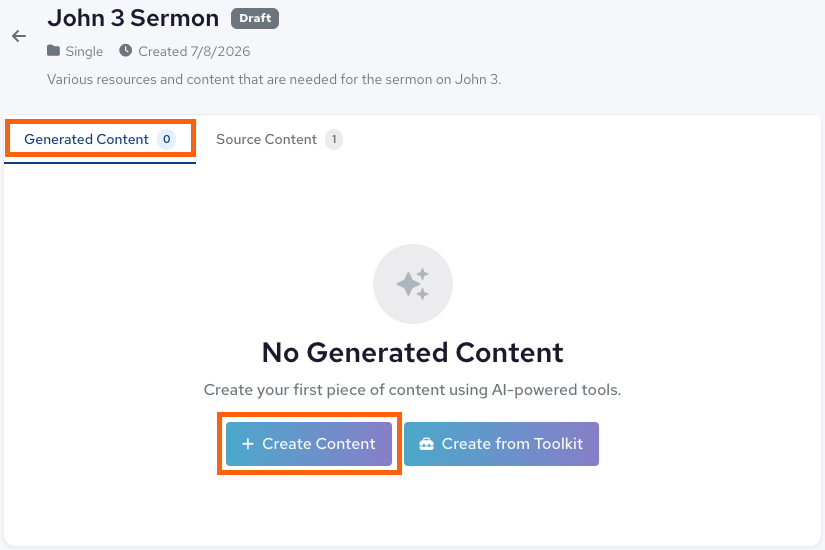Click the AI-powered tools subtitle text
Image resolution: width=825 pixels, height=550 pixels.
pyautogui.click(x=412, y=389)
